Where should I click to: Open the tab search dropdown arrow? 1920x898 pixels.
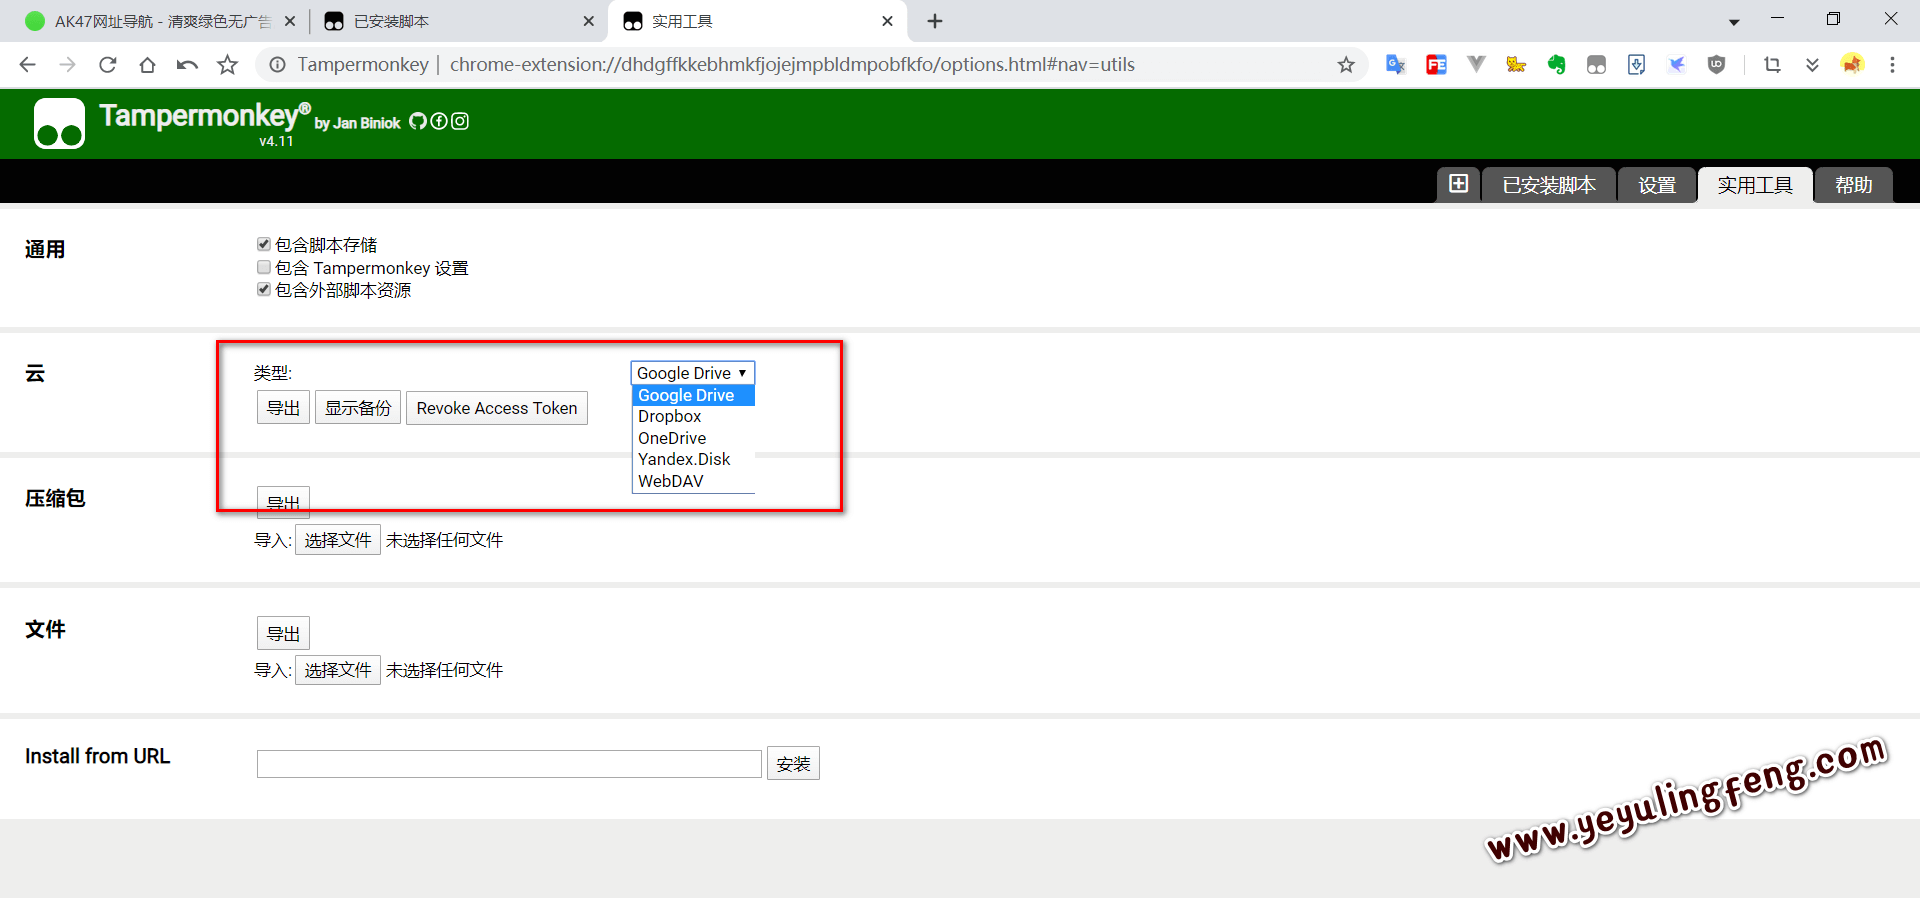click(x=1734, y=22)
